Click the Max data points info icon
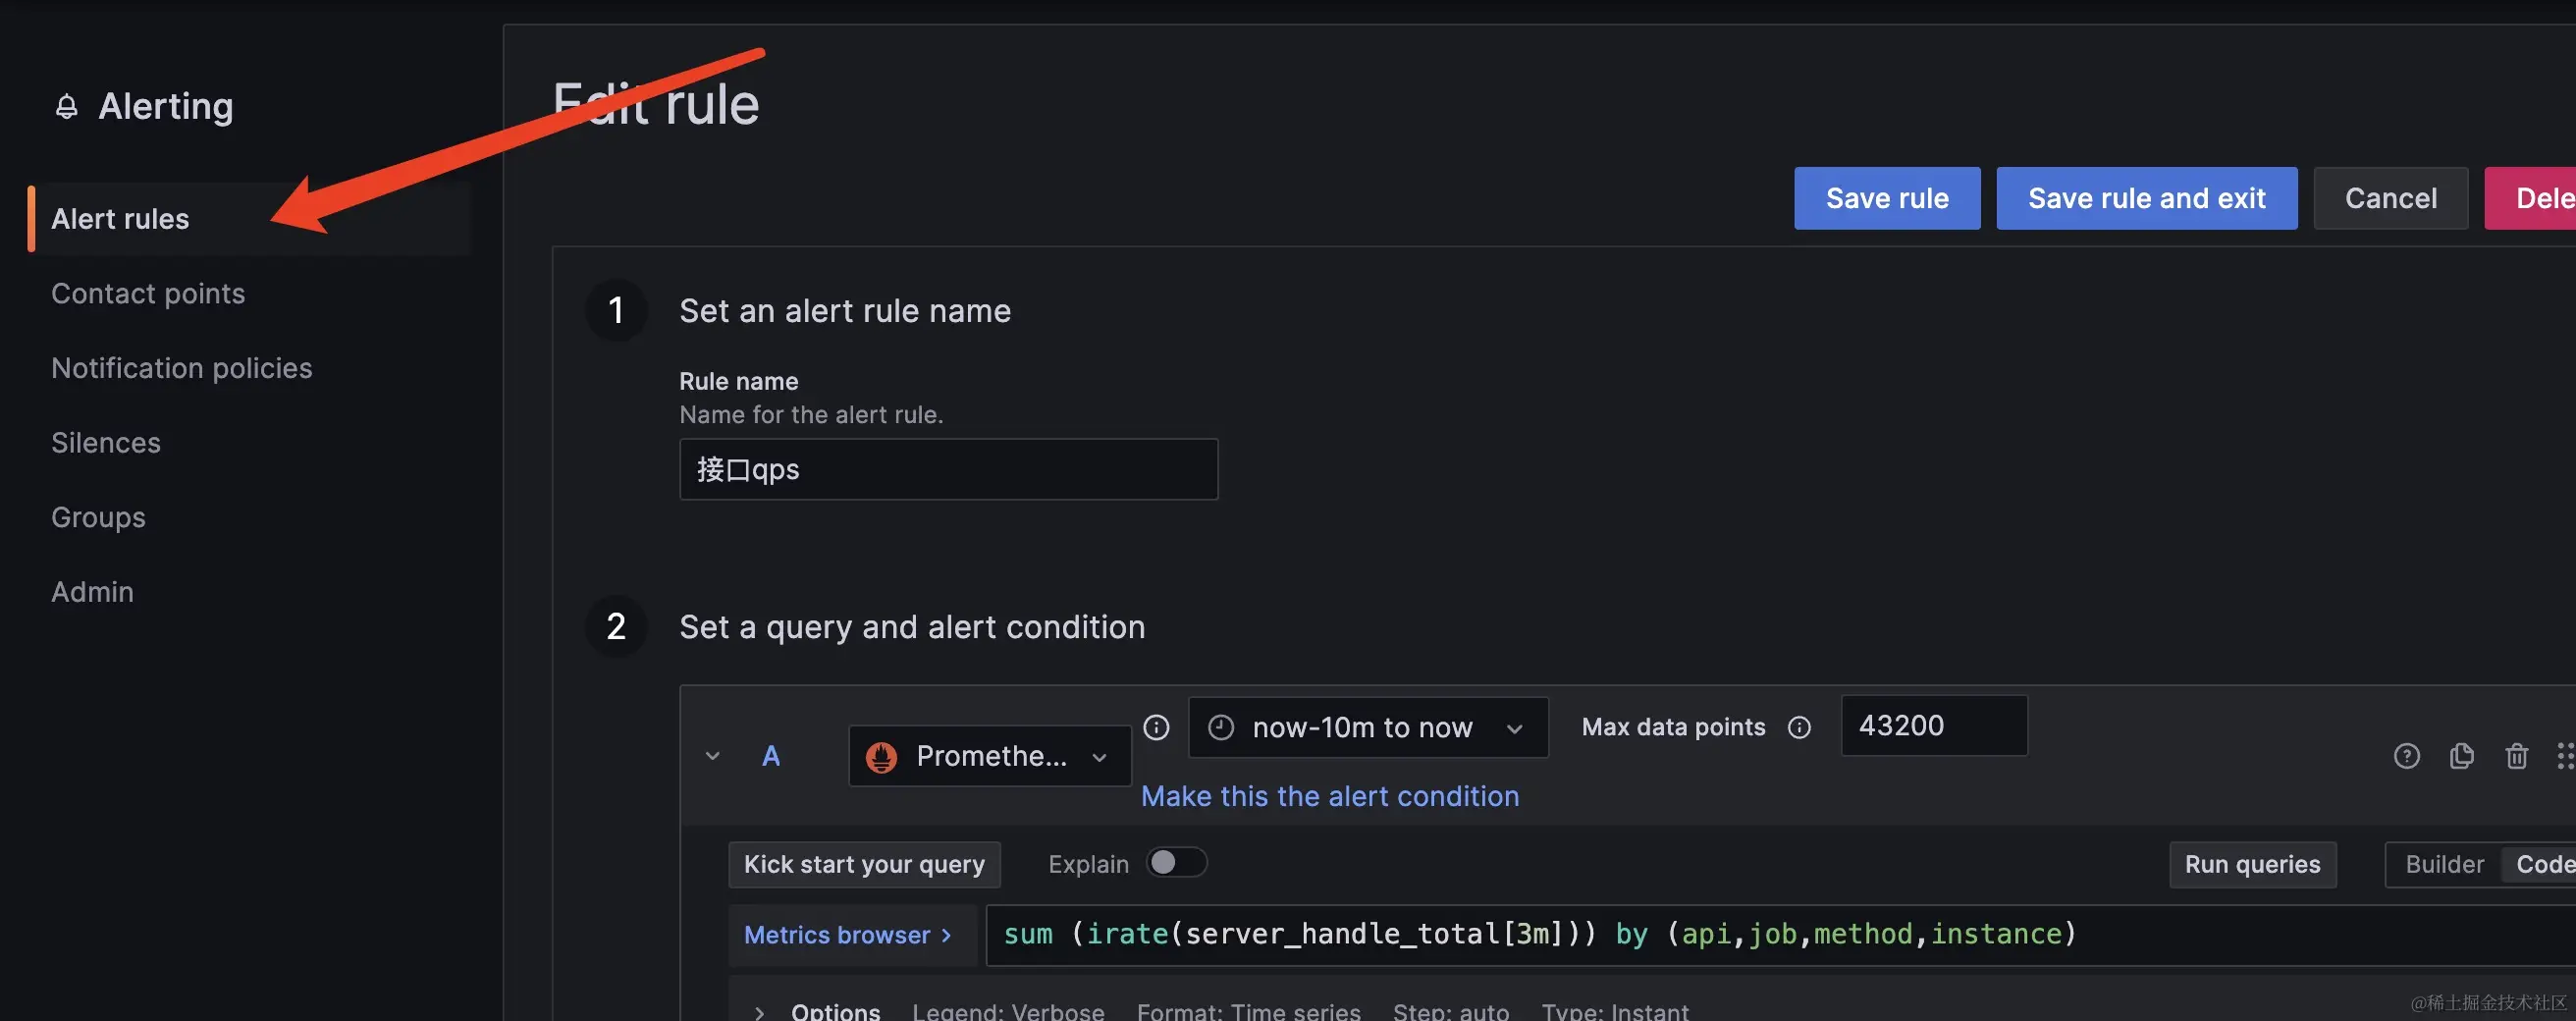This screenshot has width=2576, height=1021. (1799, 727)
